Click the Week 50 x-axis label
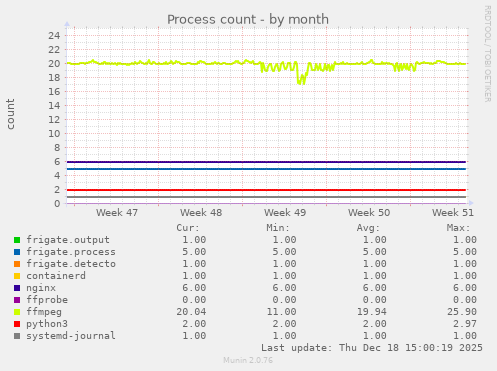 click(369, 213)
